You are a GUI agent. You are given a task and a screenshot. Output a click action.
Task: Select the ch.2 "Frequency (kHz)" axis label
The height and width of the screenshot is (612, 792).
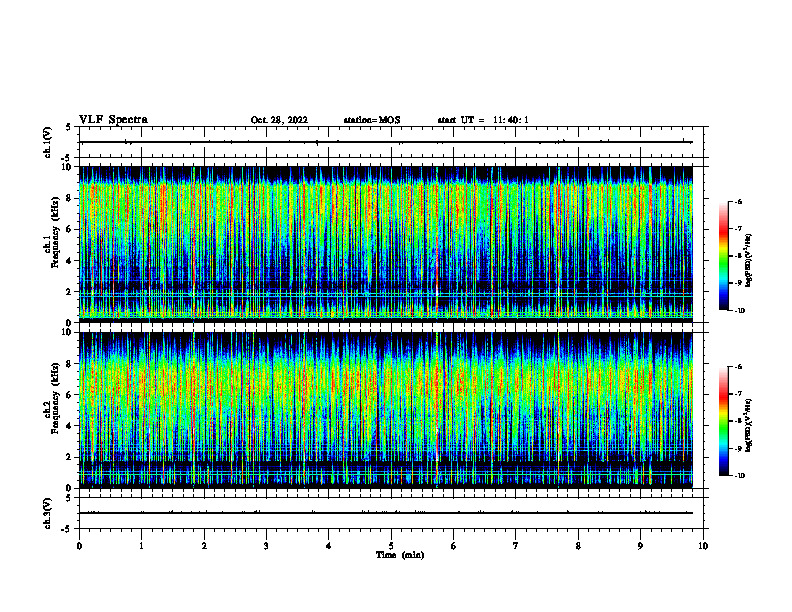[55, 397]
